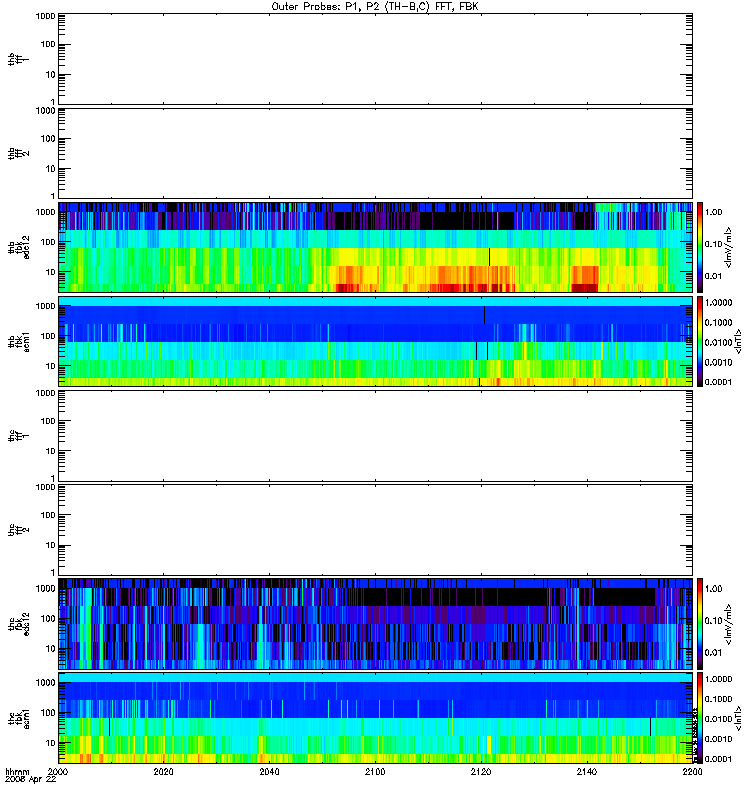750x800 pixels.
Task: Click the thb fbk scm1 spectrogram panel
Action: [376, 341]
